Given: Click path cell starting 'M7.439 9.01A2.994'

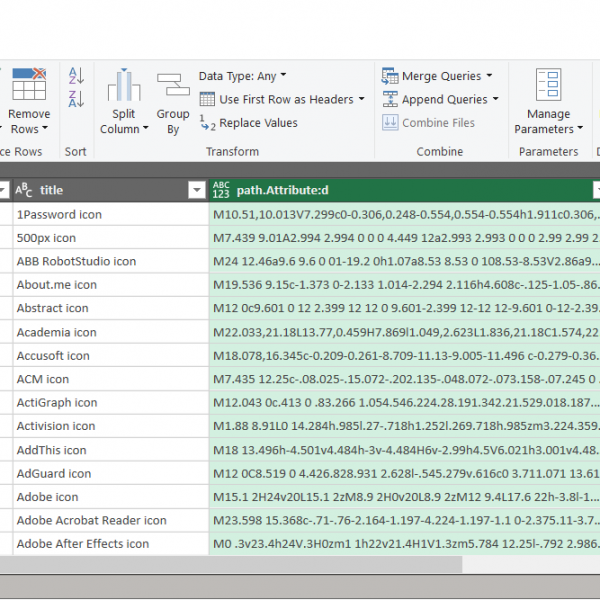Looking at the screenshot, I should [405, 238].
